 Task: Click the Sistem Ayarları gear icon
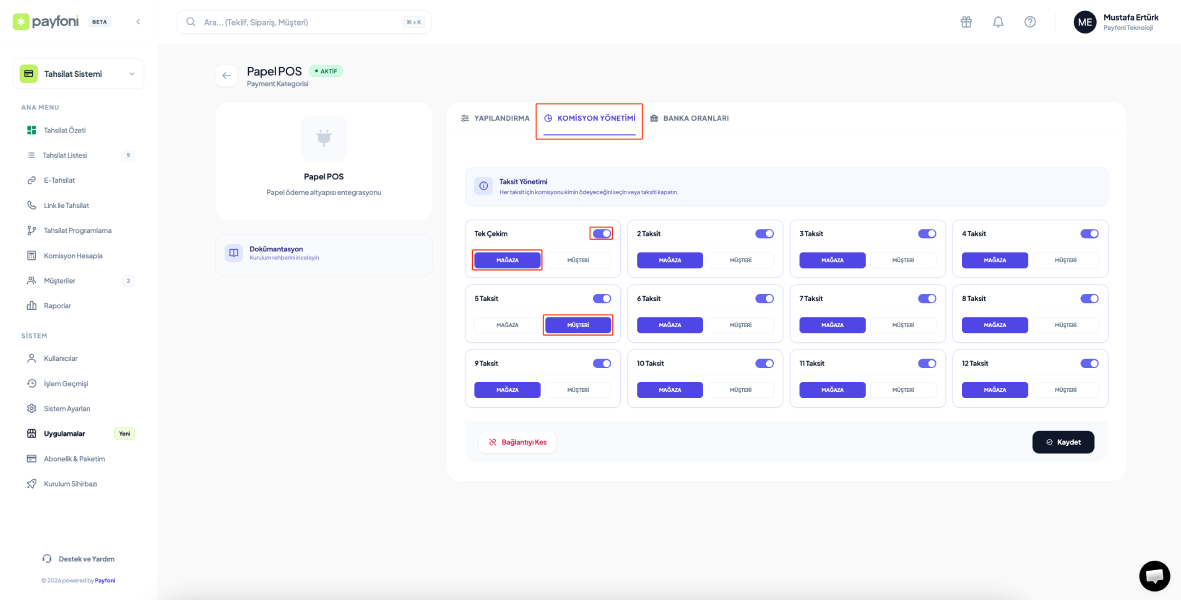32,408
